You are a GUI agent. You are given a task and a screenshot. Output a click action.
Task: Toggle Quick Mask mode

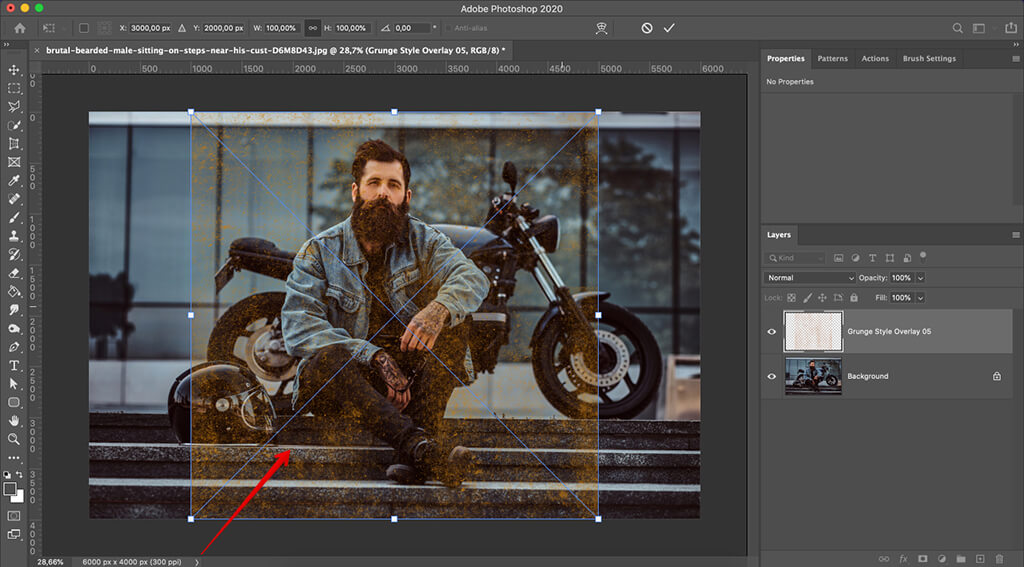14,515
